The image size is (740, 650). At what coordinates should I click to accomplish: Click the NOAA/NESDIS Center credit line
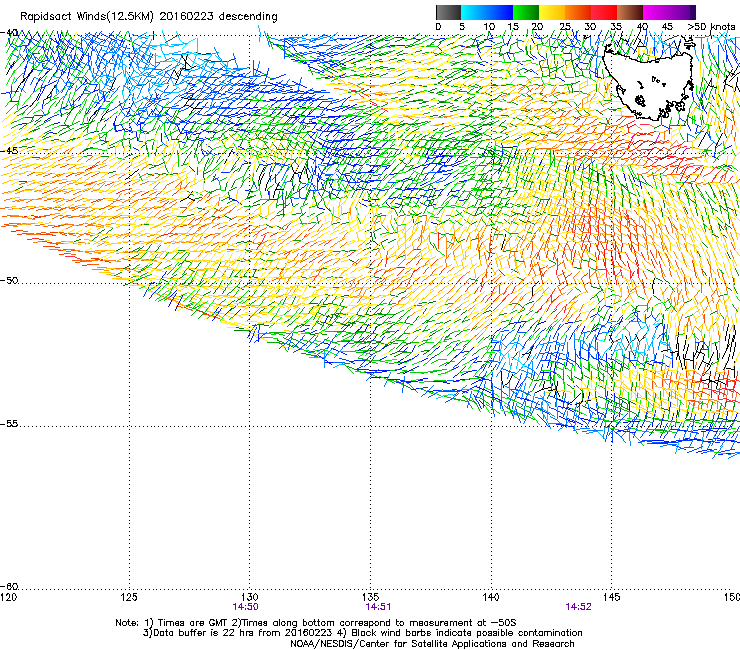click(432, 644)
